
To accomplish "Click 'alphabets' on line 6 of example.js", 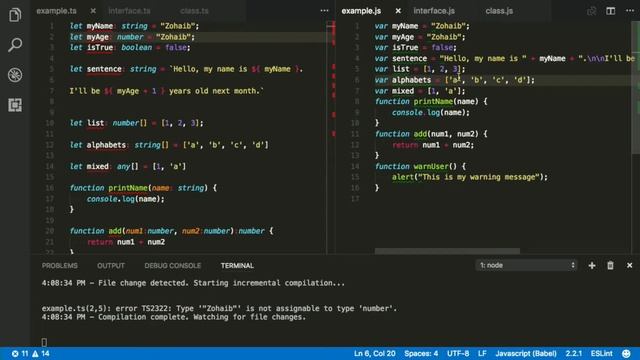I will pos(411,80).
